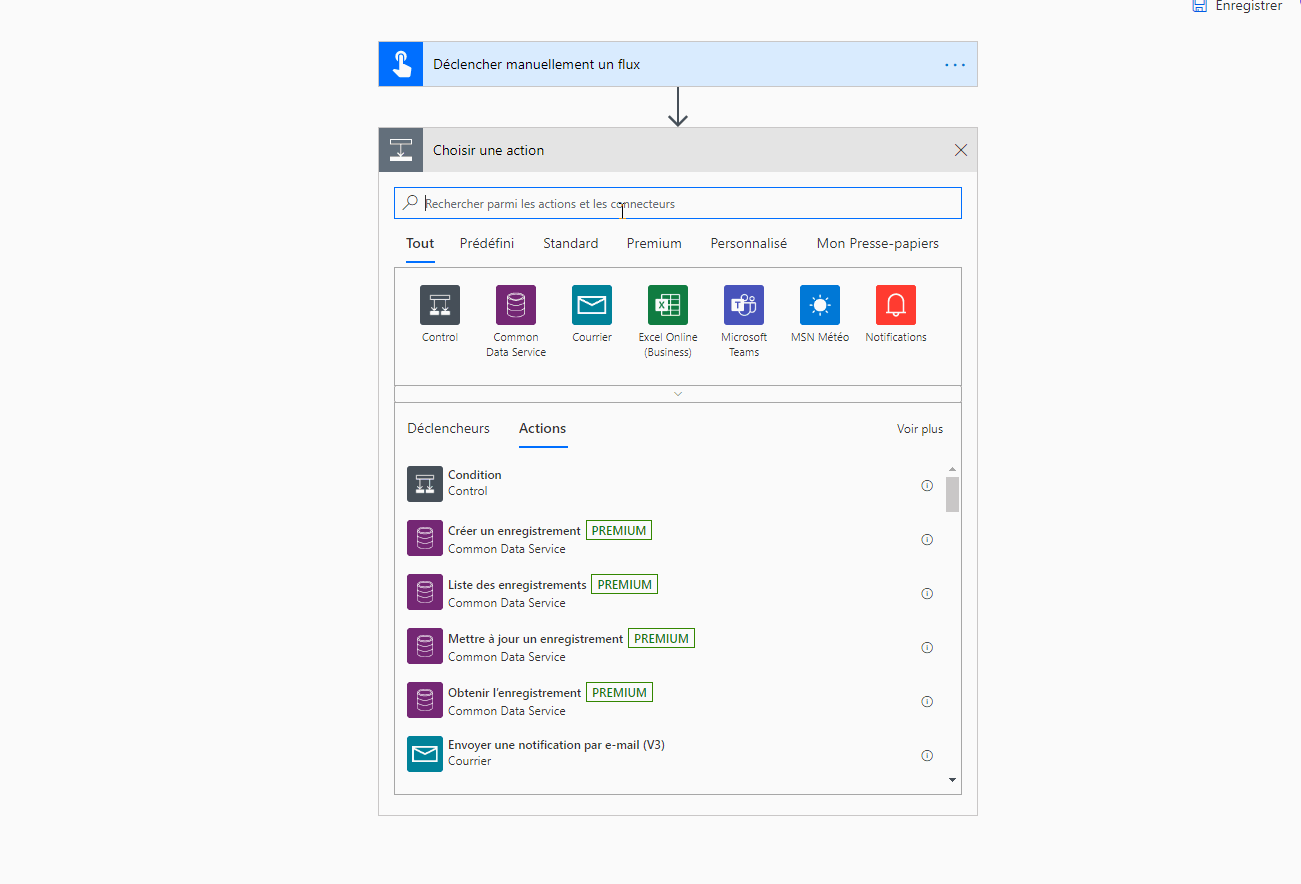
Task: Select the Tout tab
Action: point(420,243)
